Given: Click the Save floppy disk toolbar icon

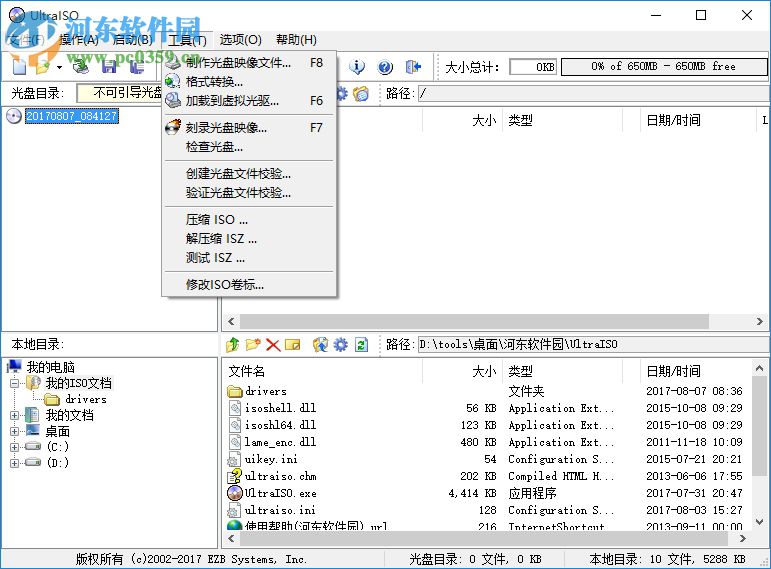Looking at the screenshot, I should 109,66.
